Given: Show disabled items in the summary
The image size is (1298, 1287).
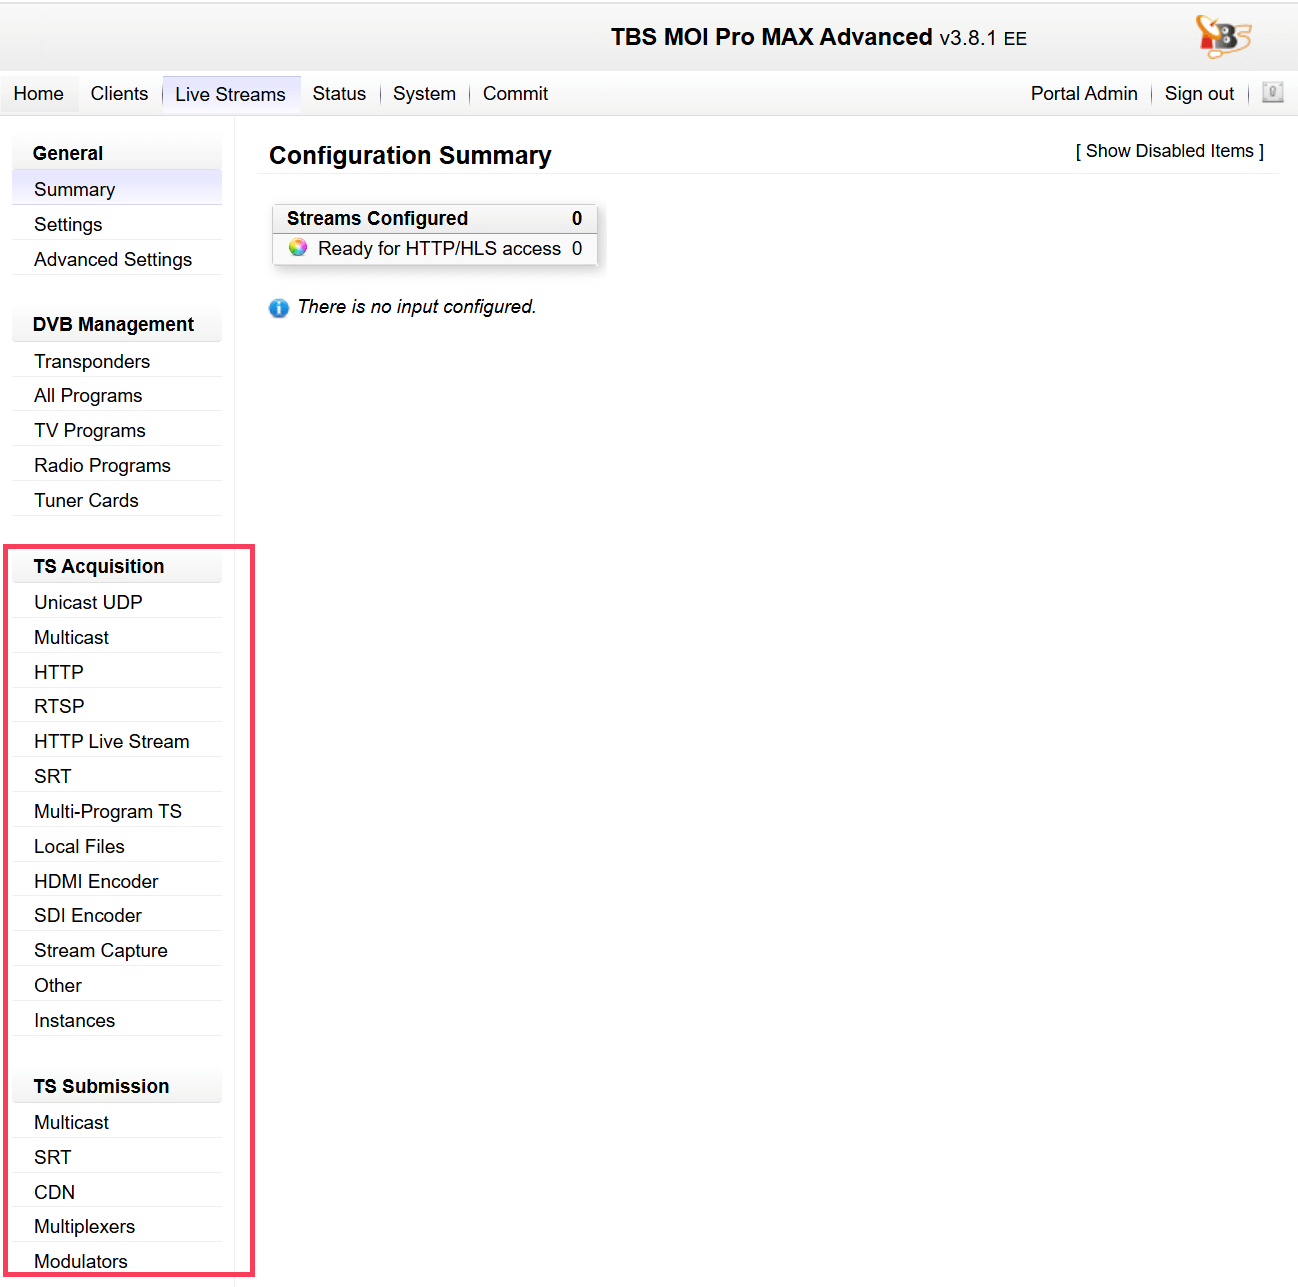Looking at the screenshot, I should click(1169, 151).
